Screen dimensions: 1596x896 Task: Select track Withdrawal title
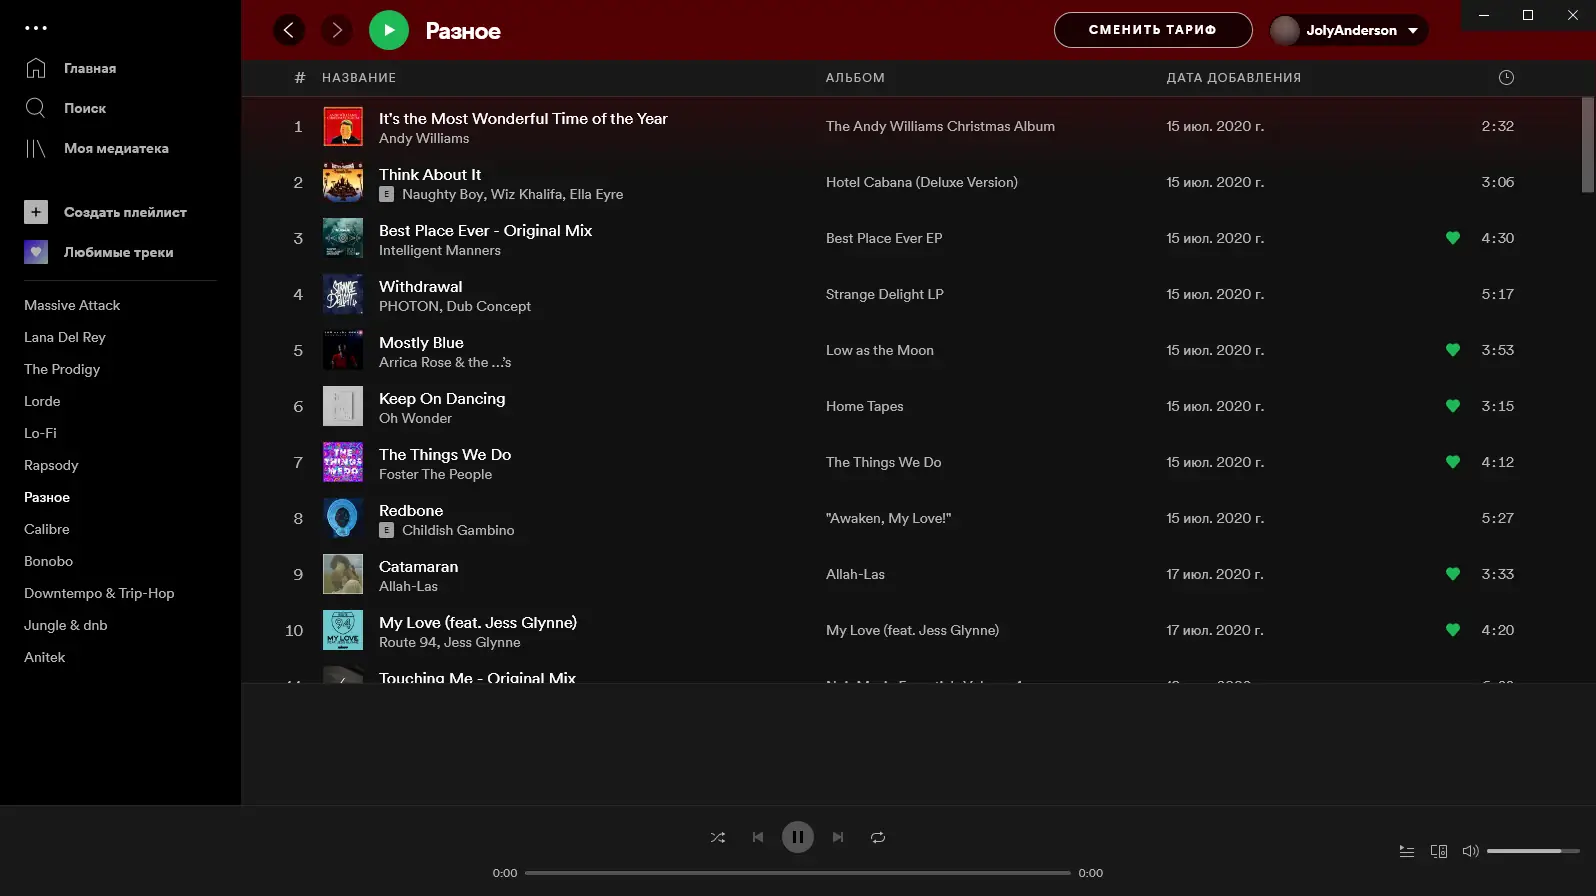coord(421,286)
